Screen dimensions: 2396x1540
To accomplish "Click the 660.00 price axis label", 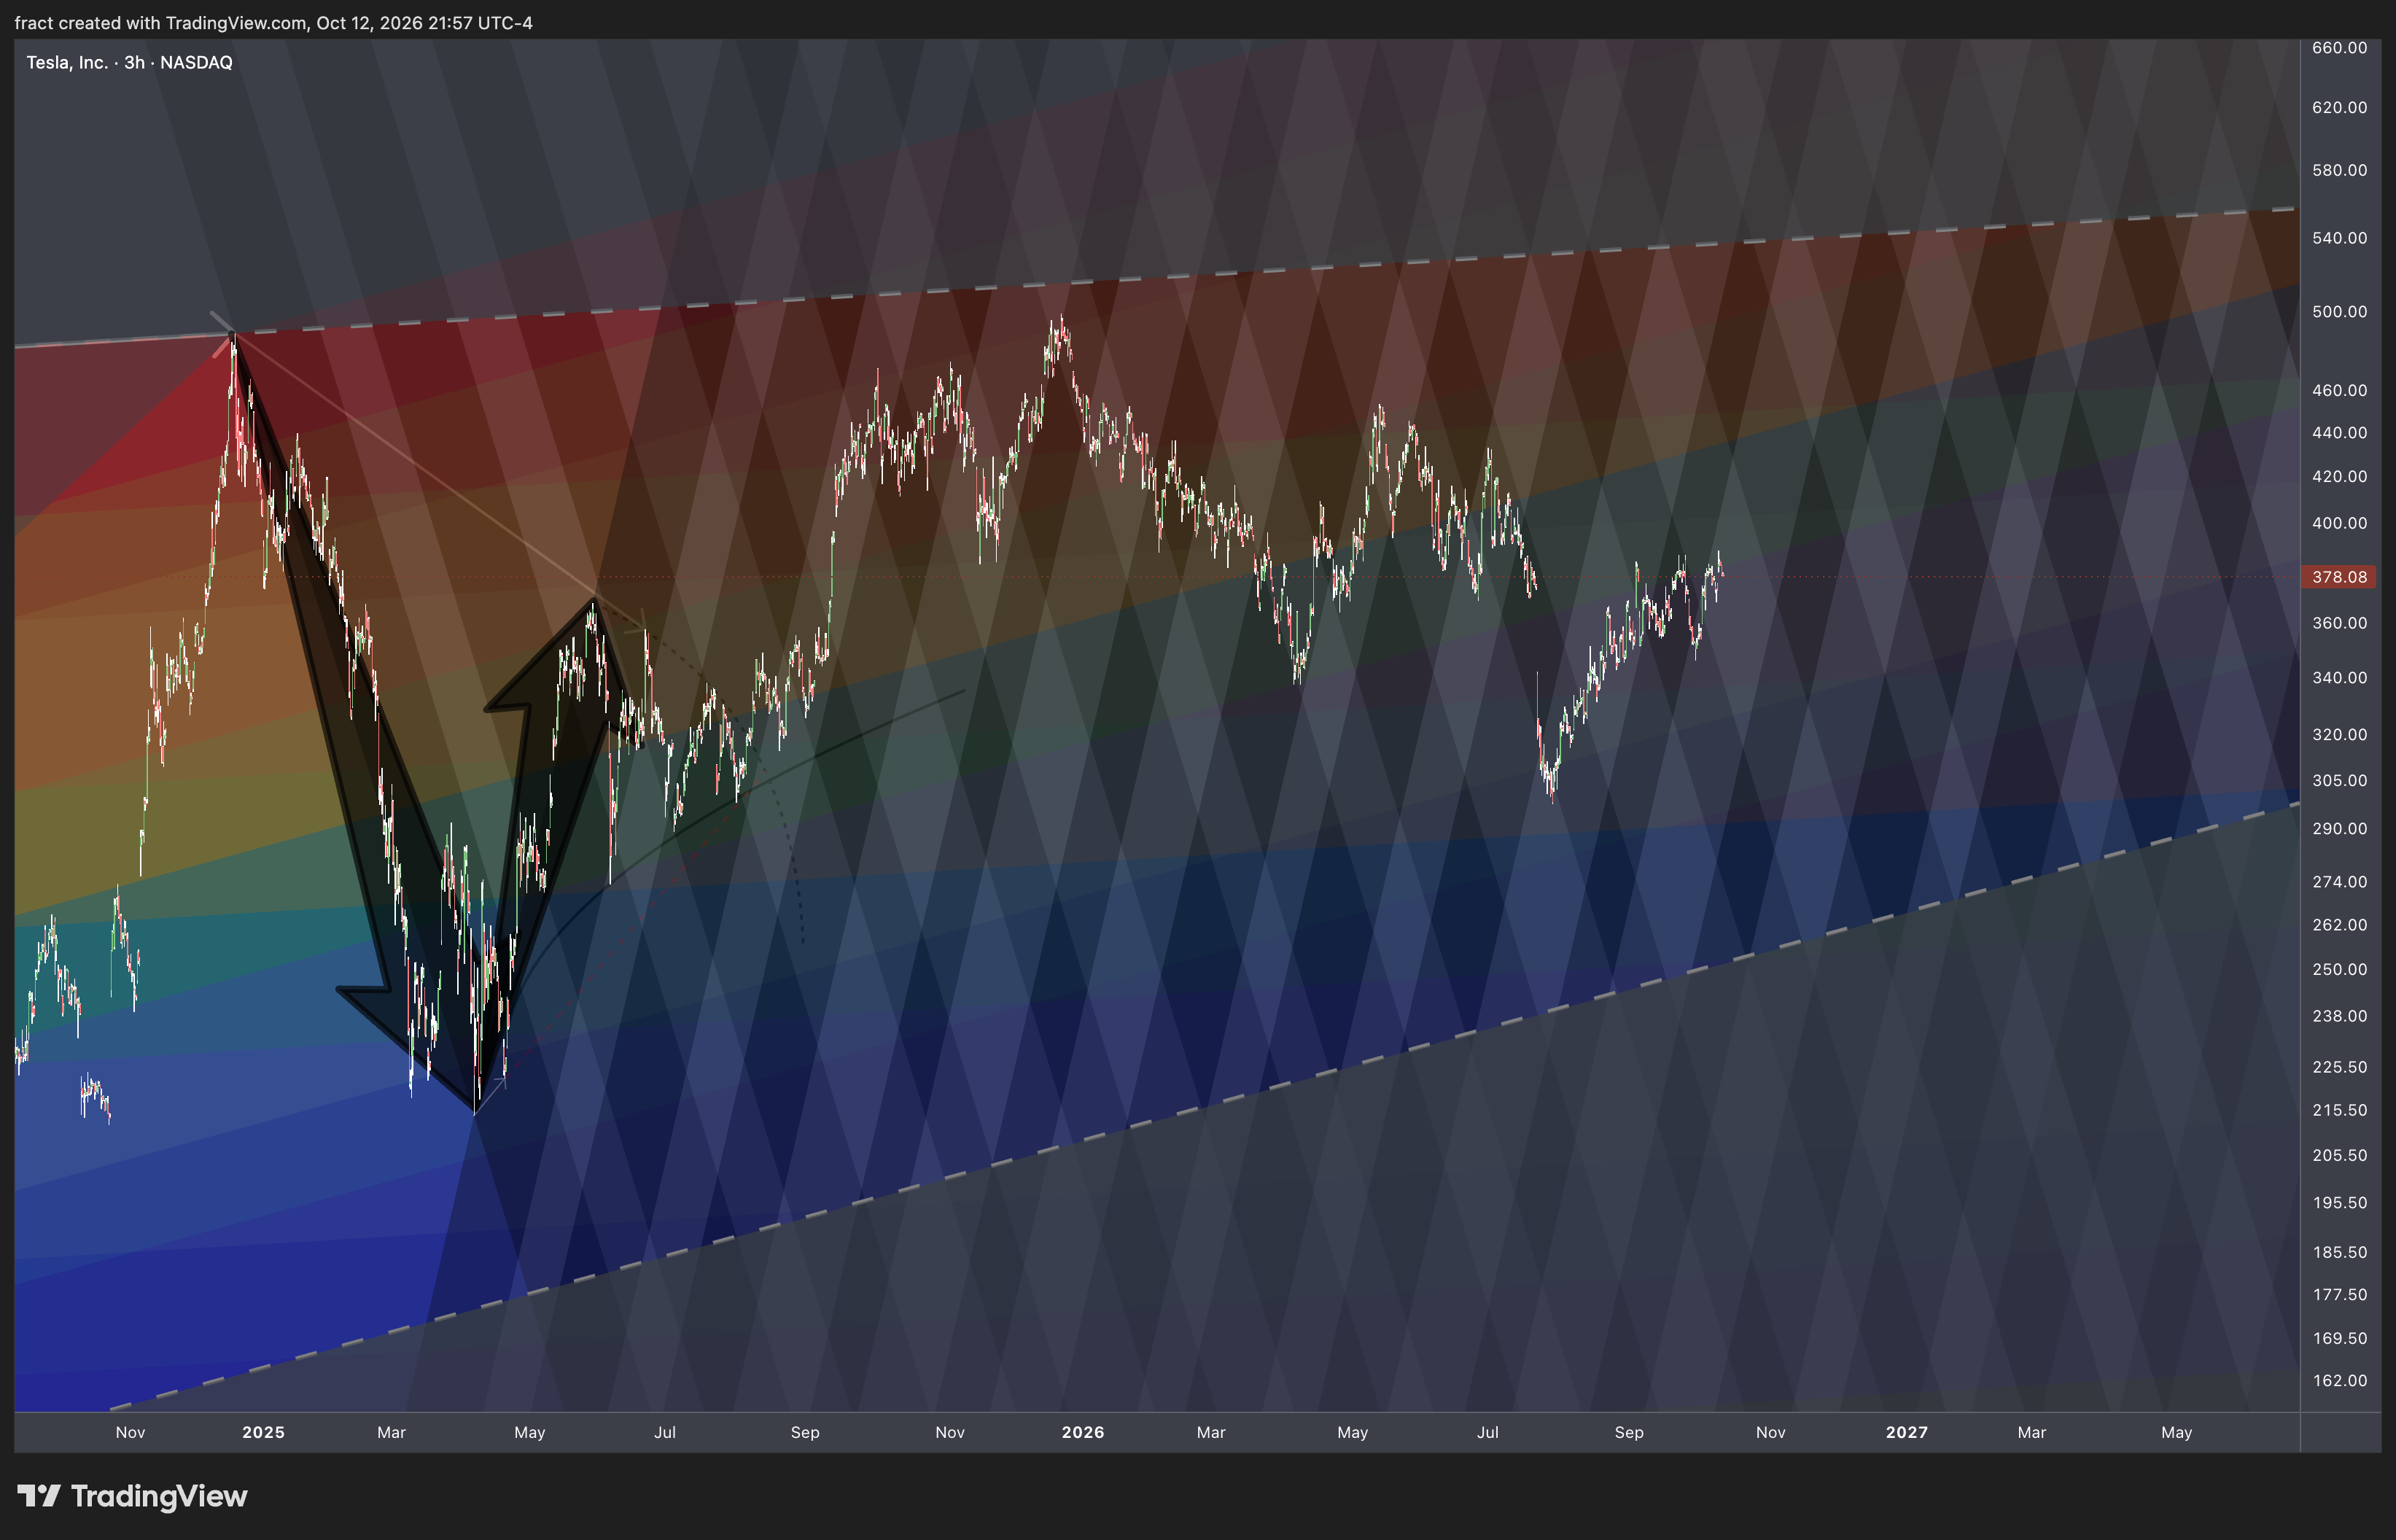I will pyautogui.click(x=2339, y=48).
